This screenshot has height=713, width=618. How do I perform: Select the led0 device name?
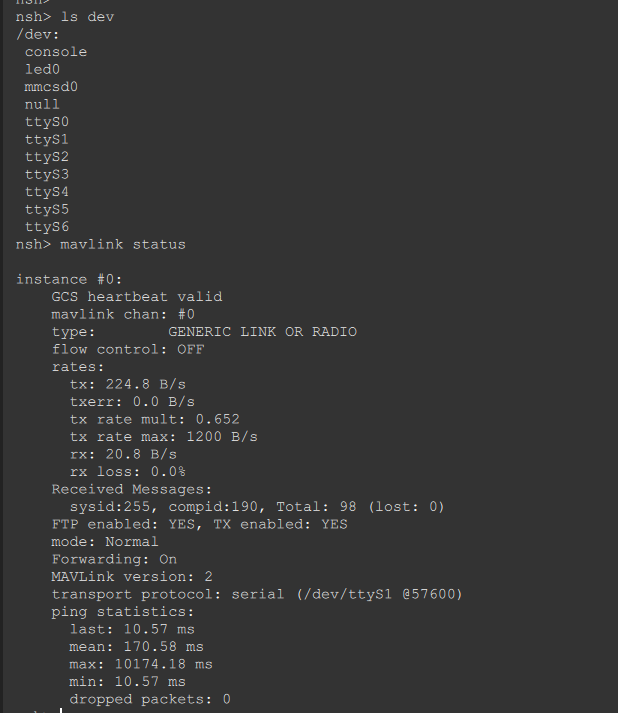[x=42, y=69]
